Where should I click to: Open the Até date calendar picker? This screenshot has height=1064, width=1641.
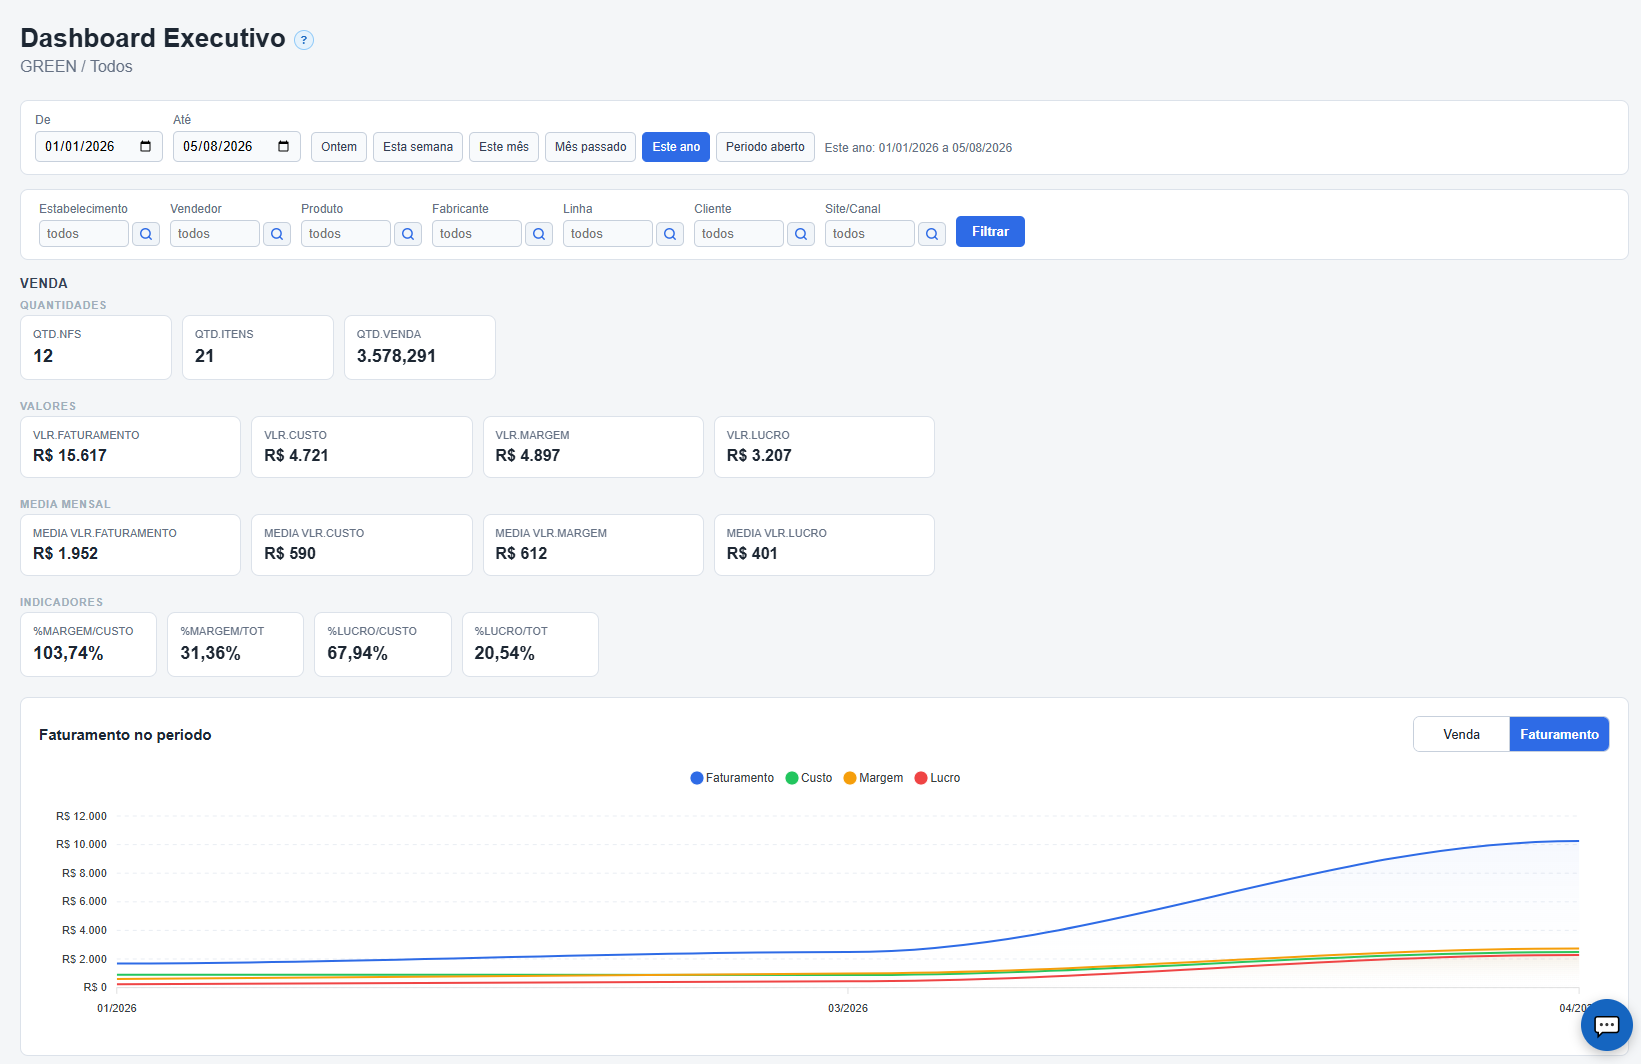[284, 147]
